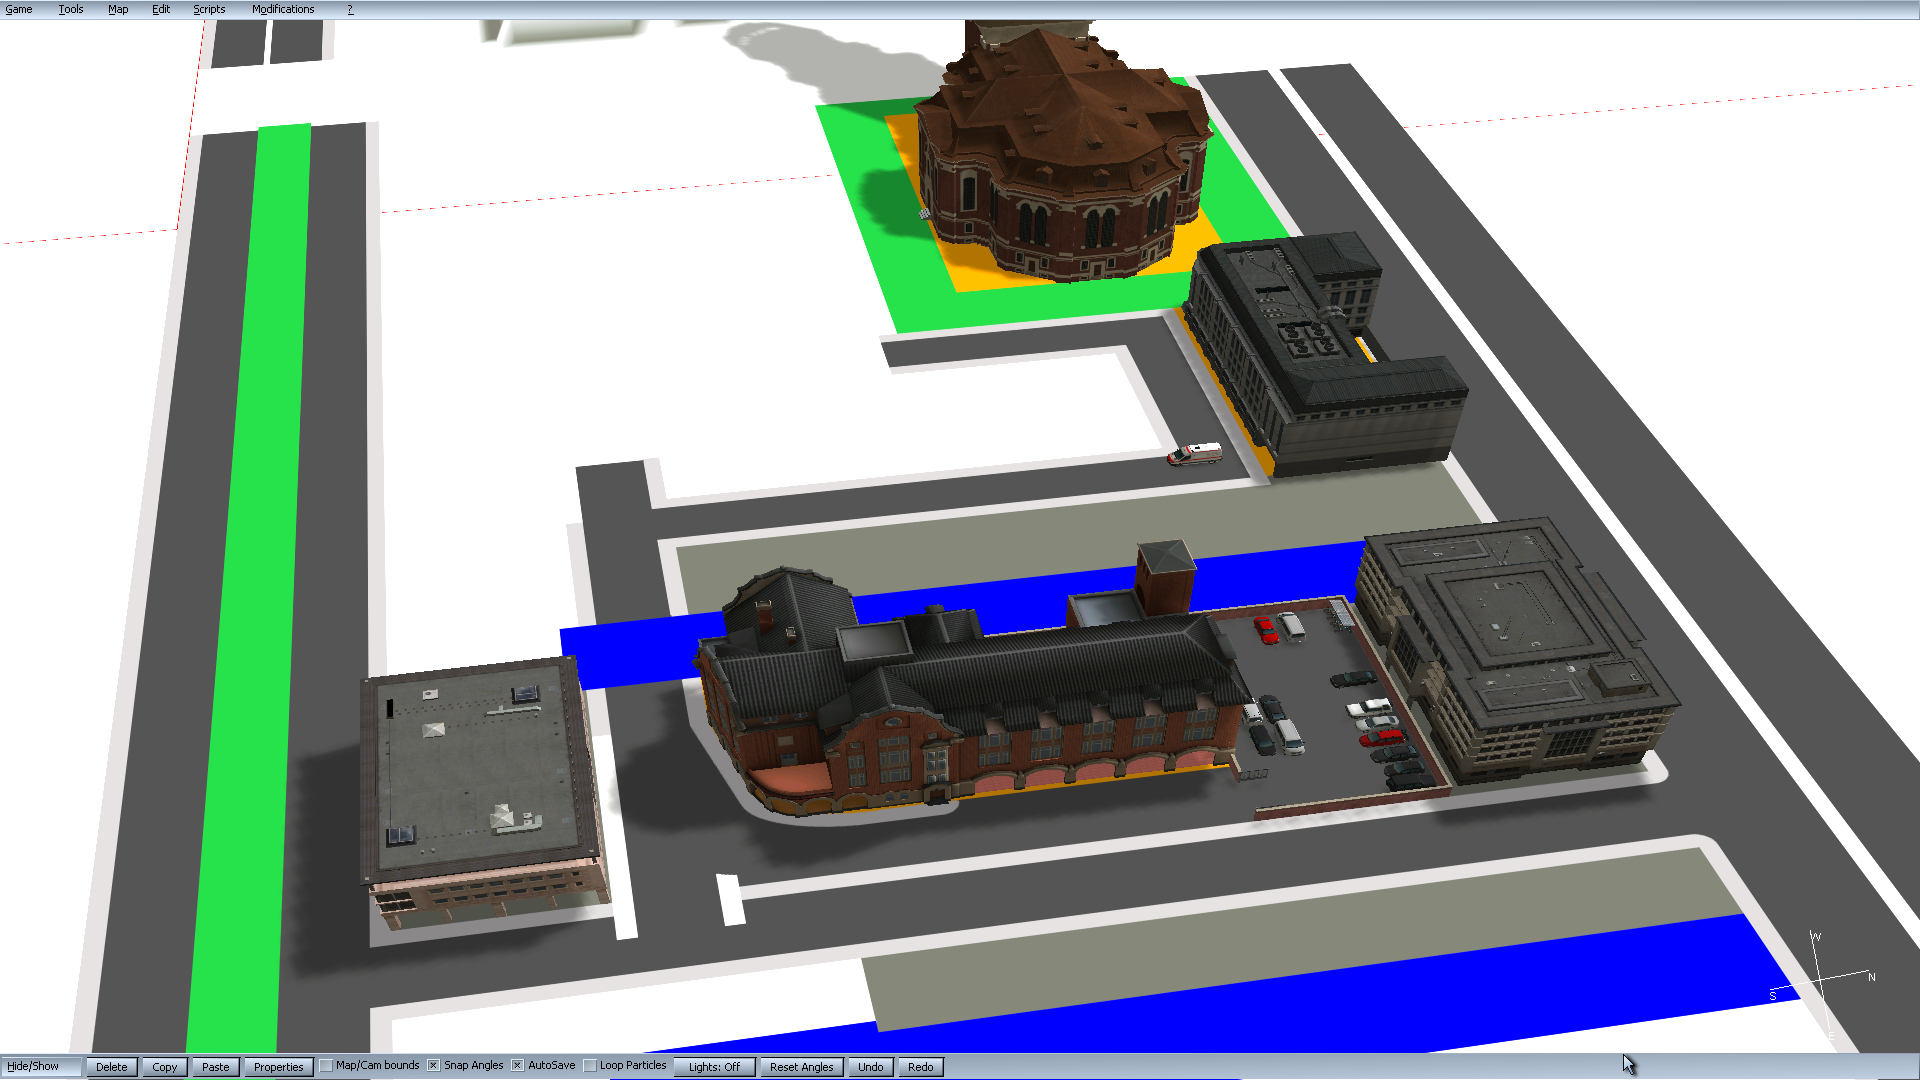This screenshot has height=1080, width=1920.
Task: Open the Edit menu
Action: tap(161, 9)
